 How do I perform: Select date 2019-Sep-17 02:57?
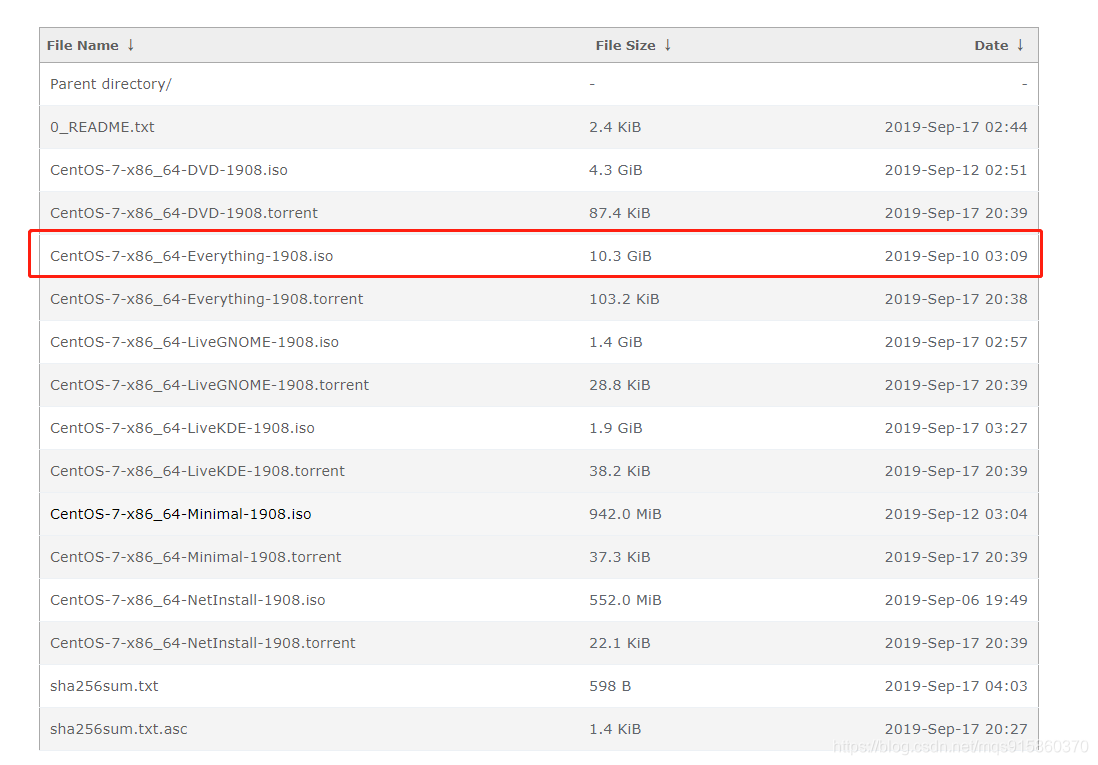956,343
